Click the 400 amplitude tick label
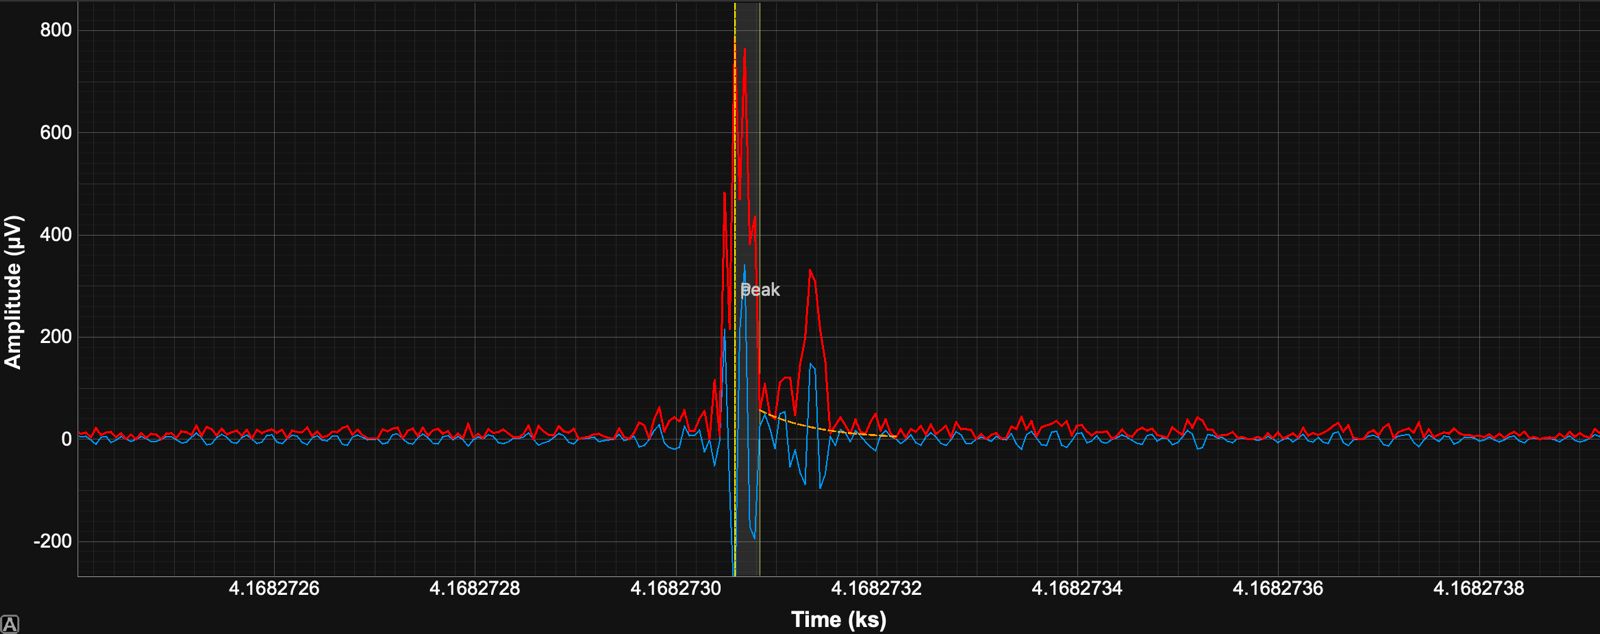Screen dimensions: 1600x634 (x=56, y=235)
